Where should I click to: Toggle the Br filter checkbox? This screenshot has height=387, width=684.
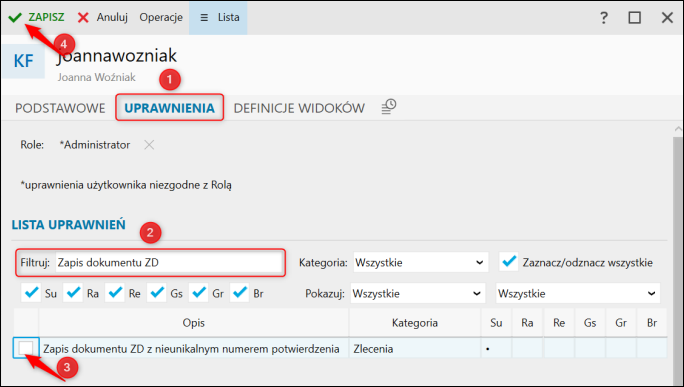pos(239,293)
